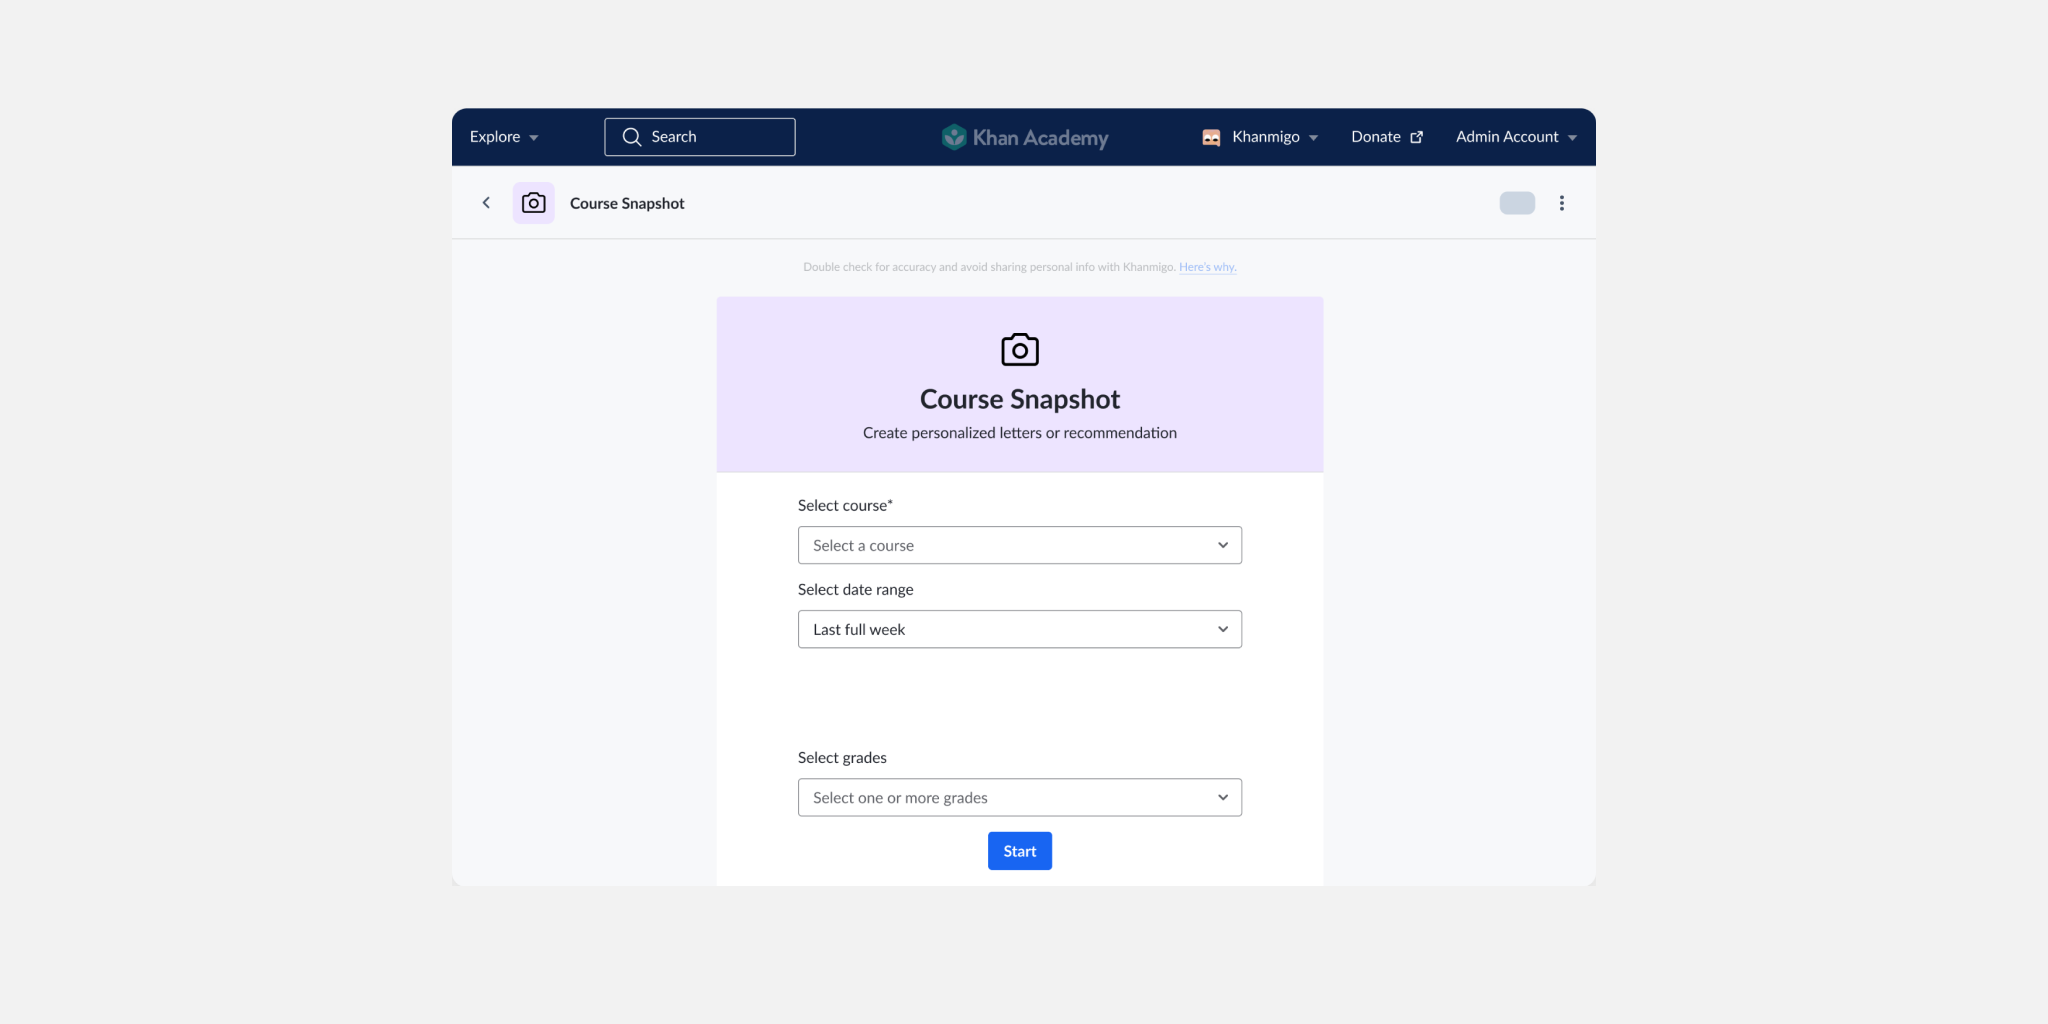The image size is (2048, 1024).
Task: Open the Khanmigo menu in the navbar
Action: click(x=1274, y=137)
